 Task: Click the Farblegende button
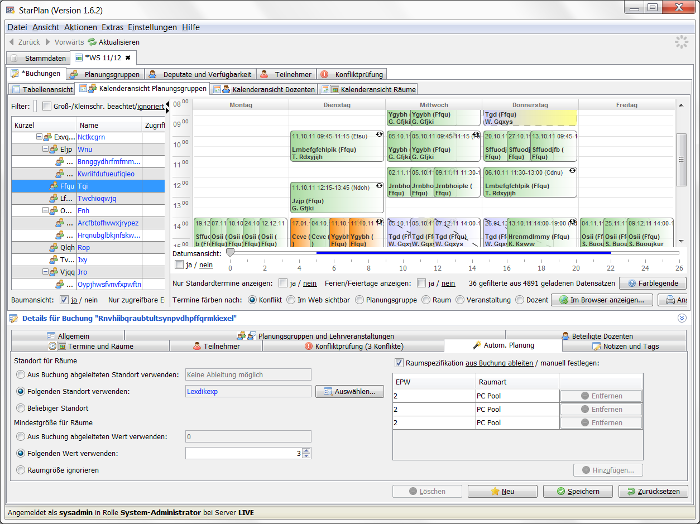(653, 283)
